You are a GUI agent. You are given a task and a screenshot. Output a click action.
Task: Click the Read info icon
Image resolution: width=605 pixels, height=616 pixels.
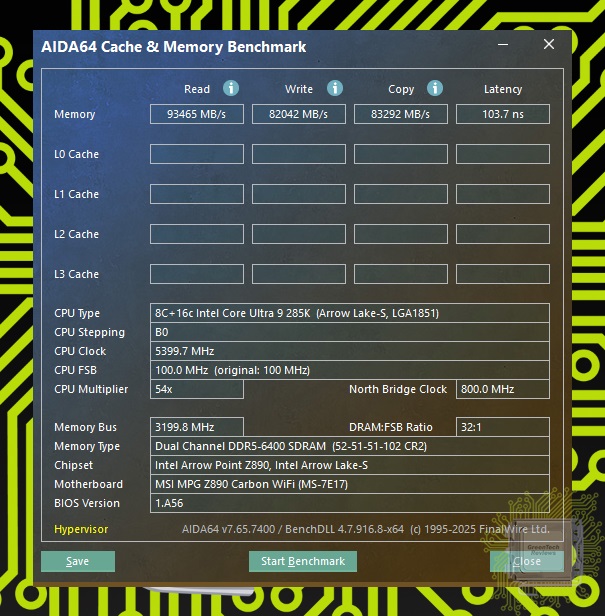point(231,88)
